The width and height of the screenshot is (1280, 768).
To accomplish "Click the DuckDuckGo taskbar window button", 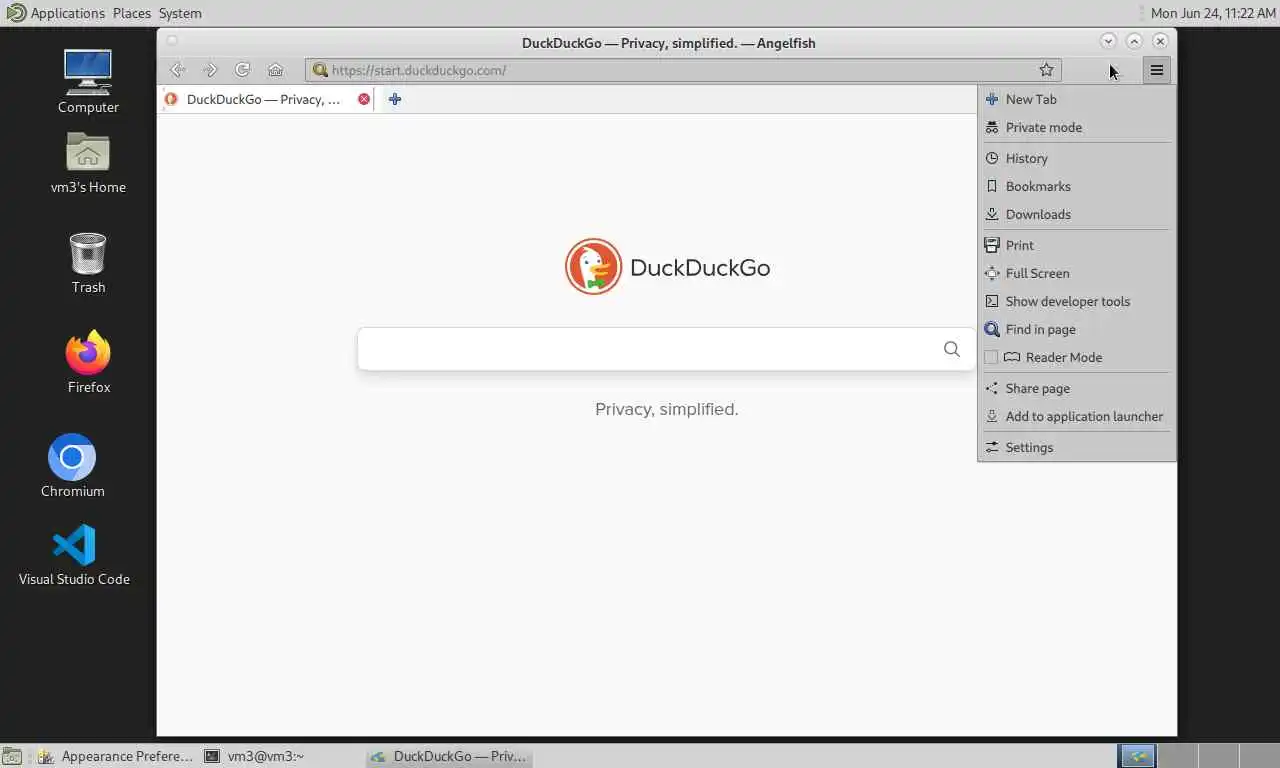I will [x=449, y=756].
